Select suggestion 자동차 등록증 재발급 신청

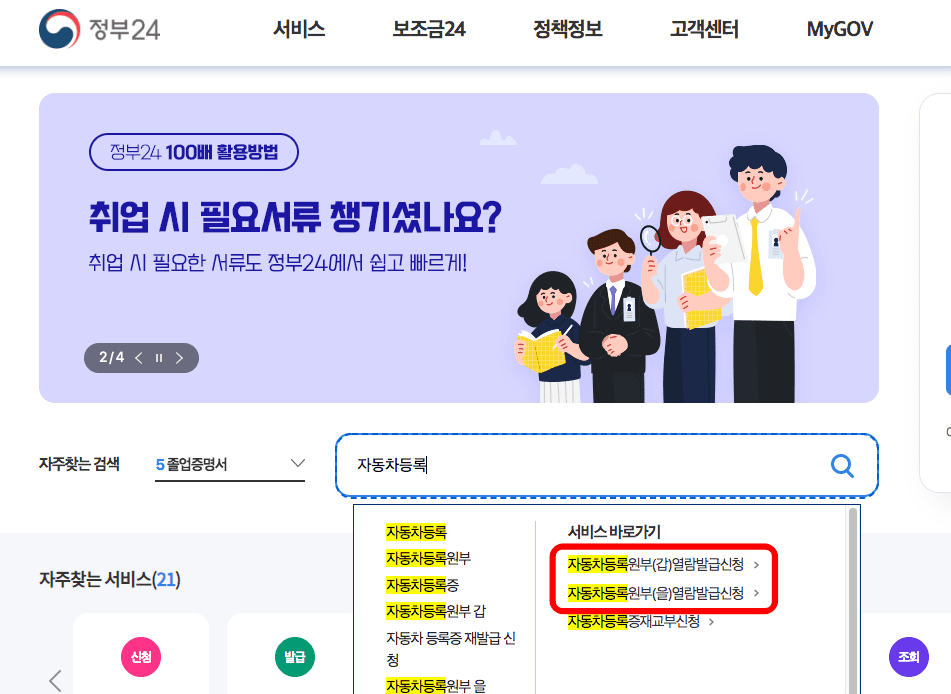(451, 649)
